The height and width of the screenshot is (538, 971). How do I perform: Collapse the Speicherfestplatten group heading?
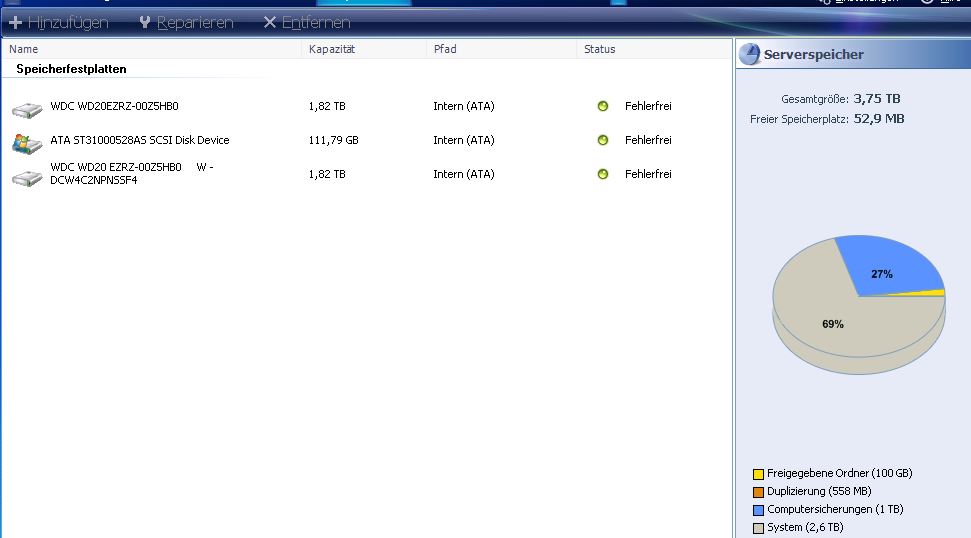pos(71,69)
